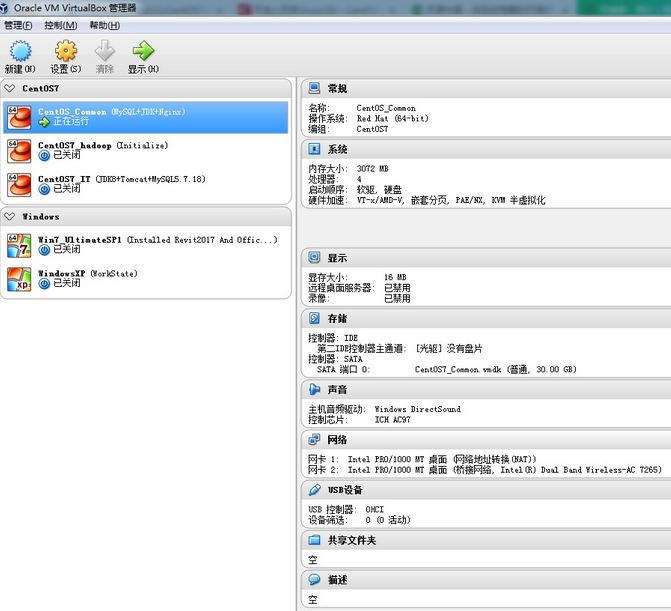Viewport: 671px width, 611px height.
Task: Click the 声音 (Audio) section icon
Action: 315,389
